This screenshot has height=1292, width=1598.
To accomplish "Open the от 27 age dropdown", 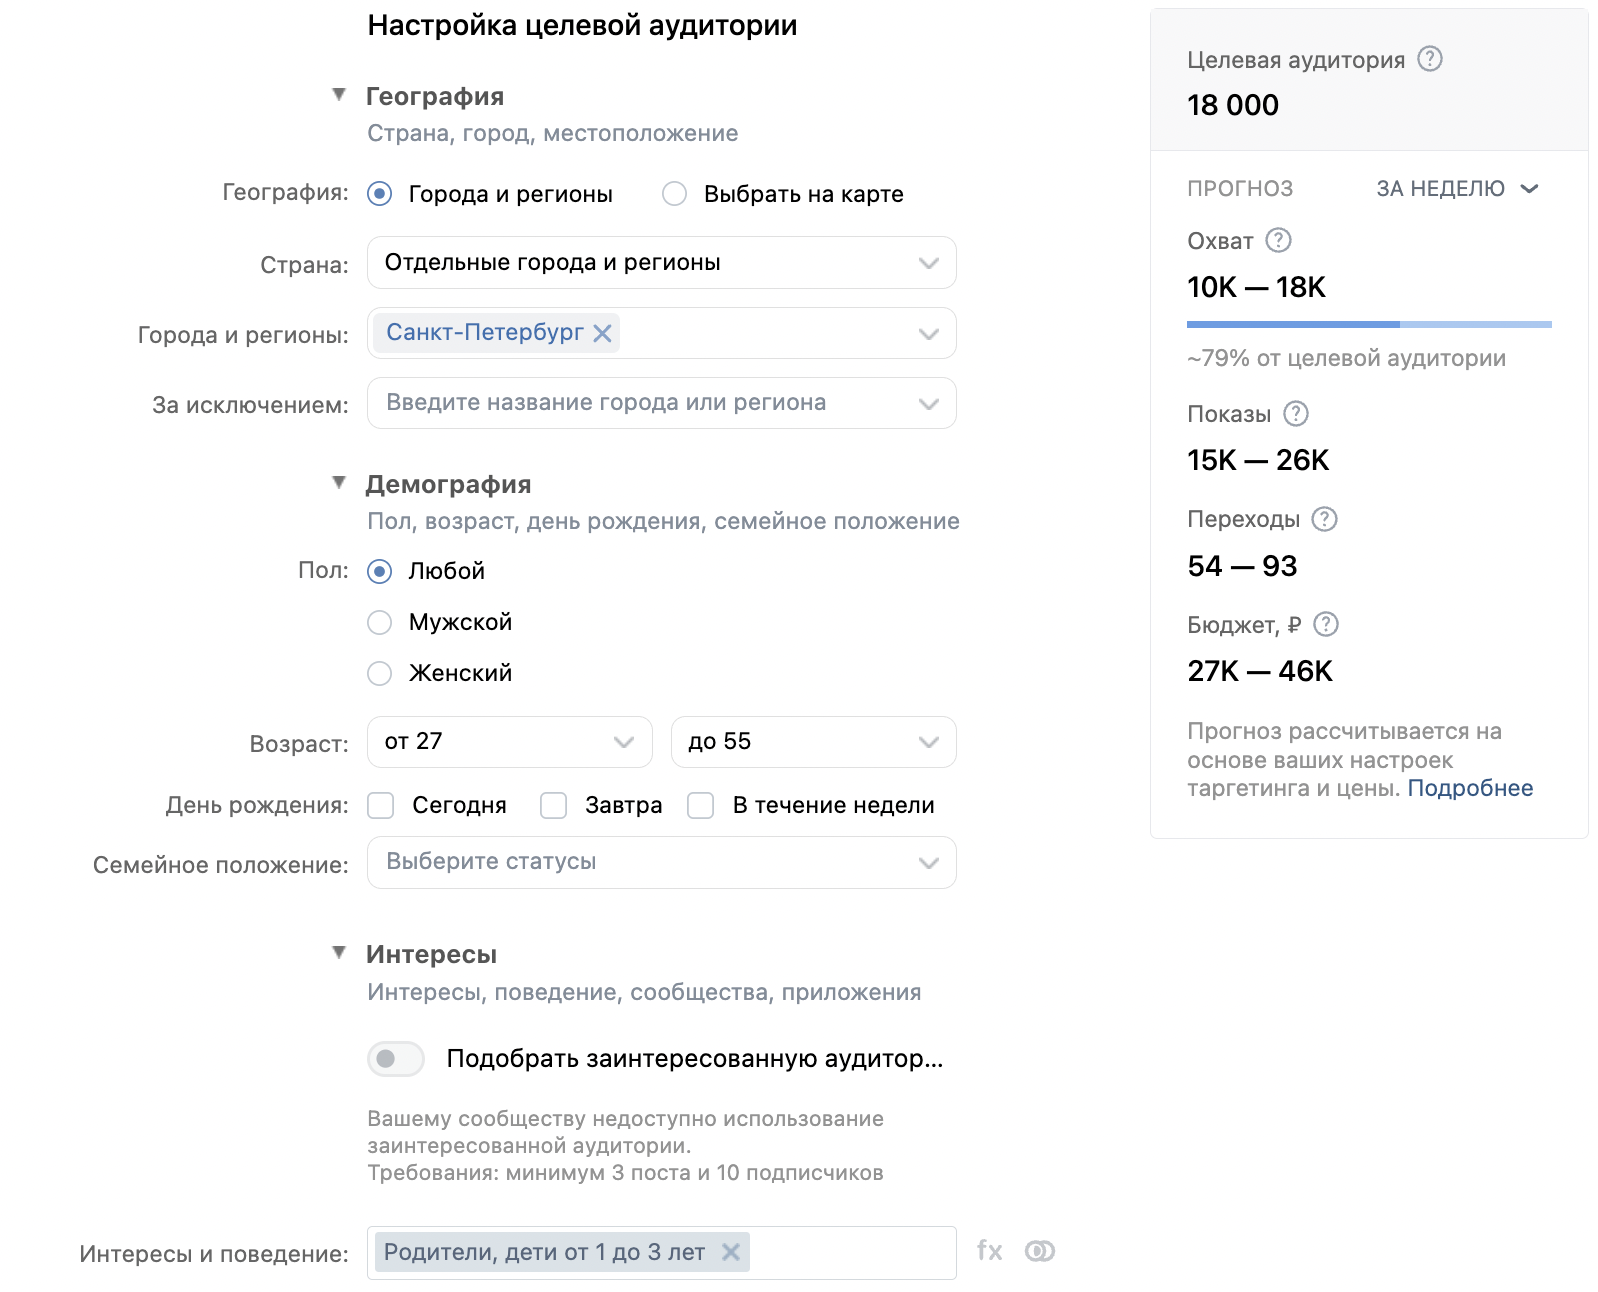I will 509,742.
